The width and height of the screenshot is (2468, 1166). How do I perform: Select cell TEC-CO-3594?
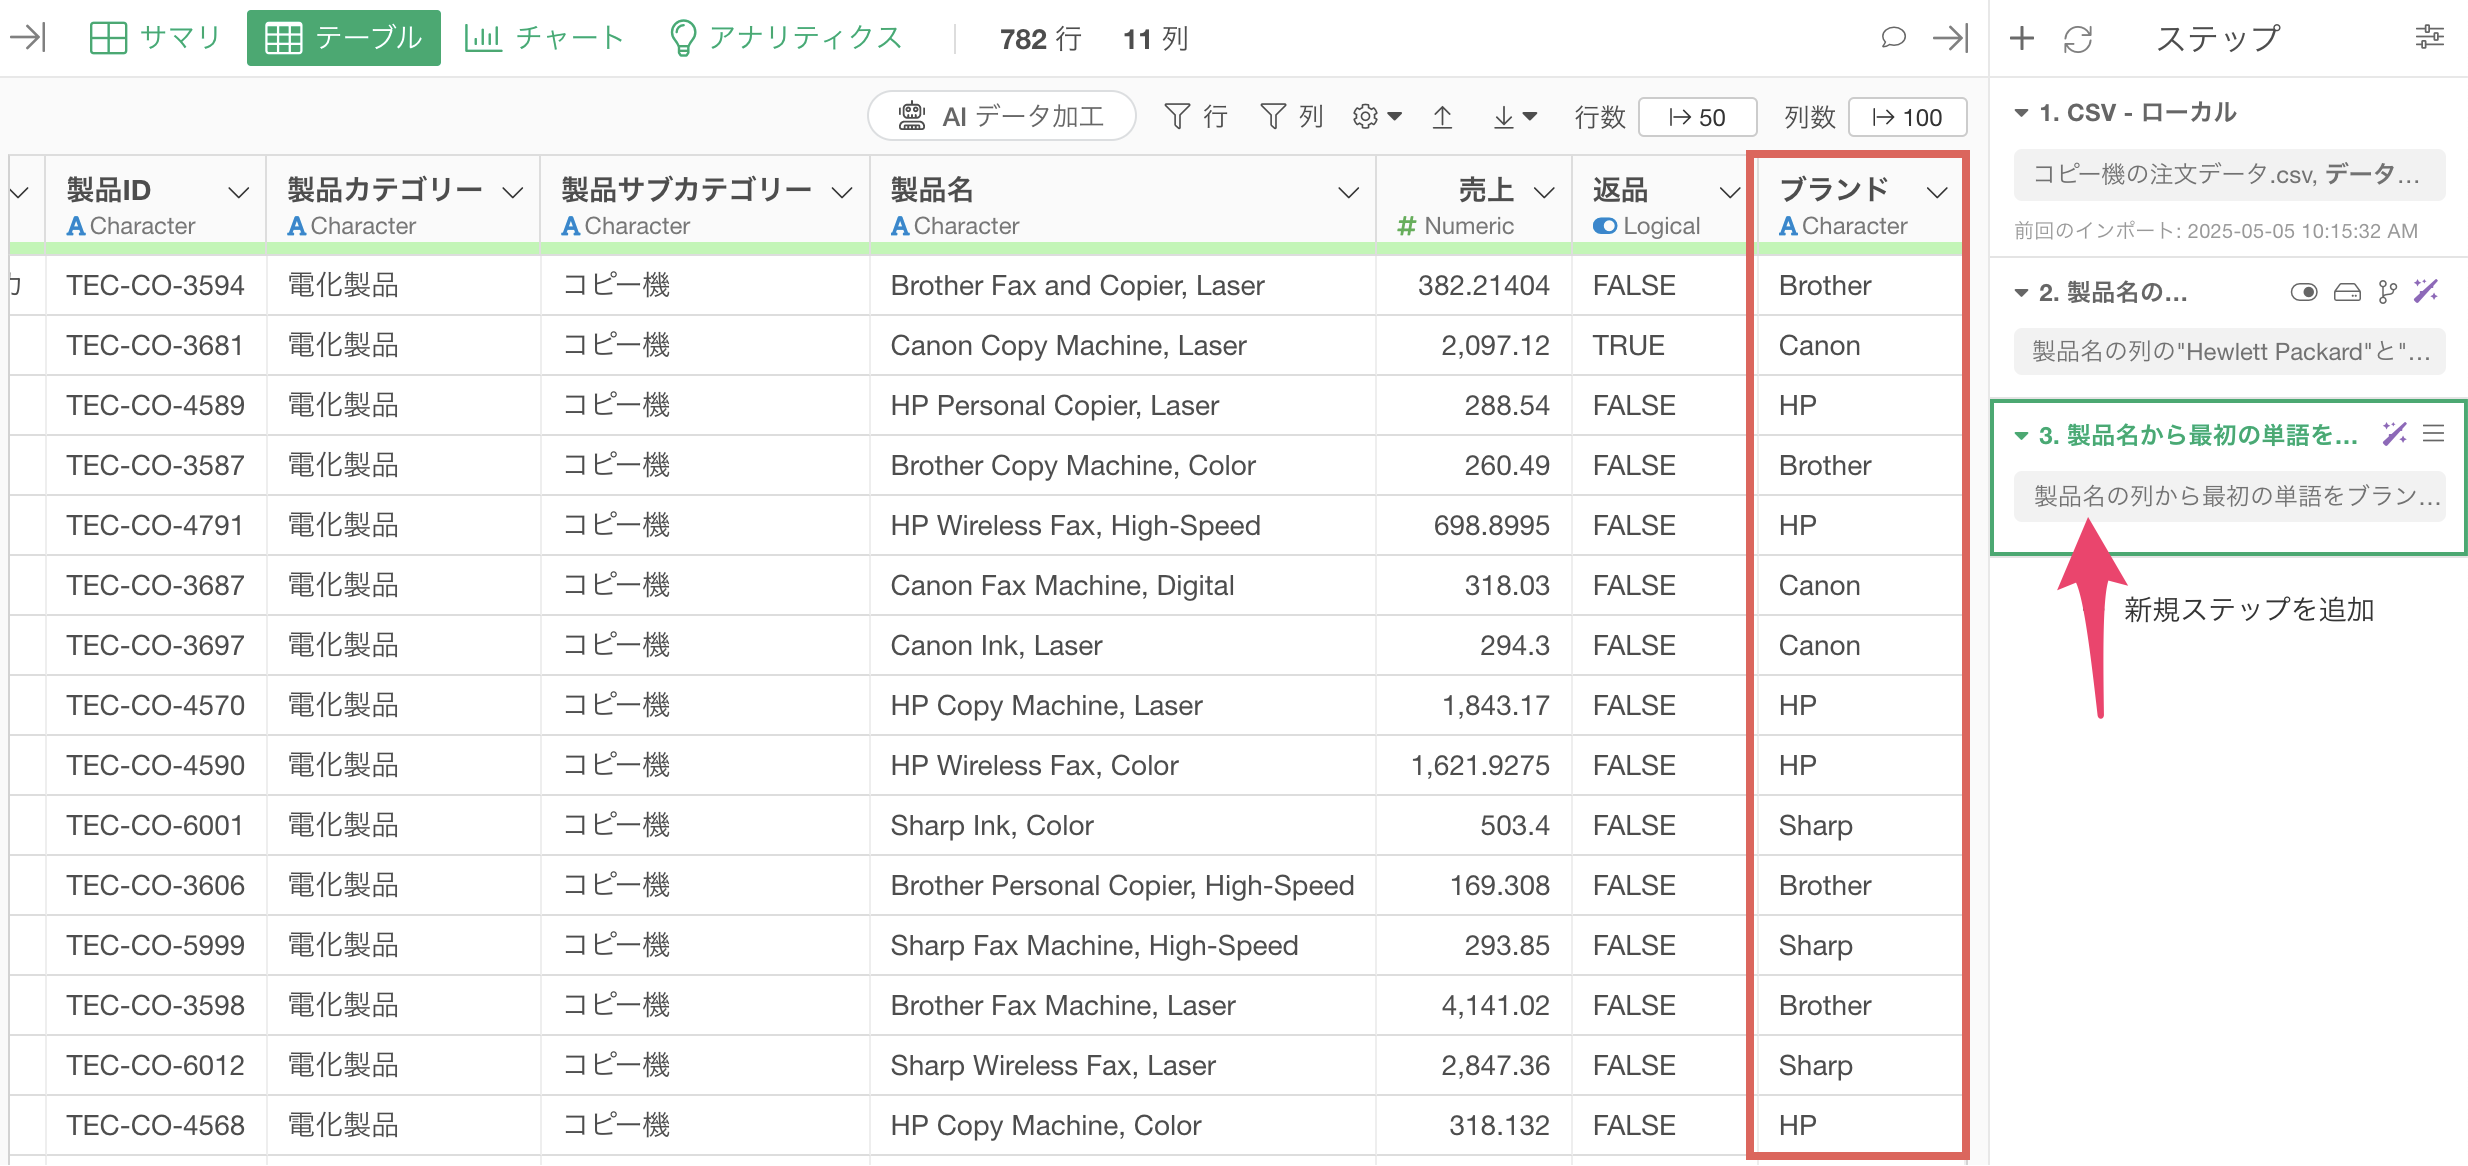[x=156, y=286]
